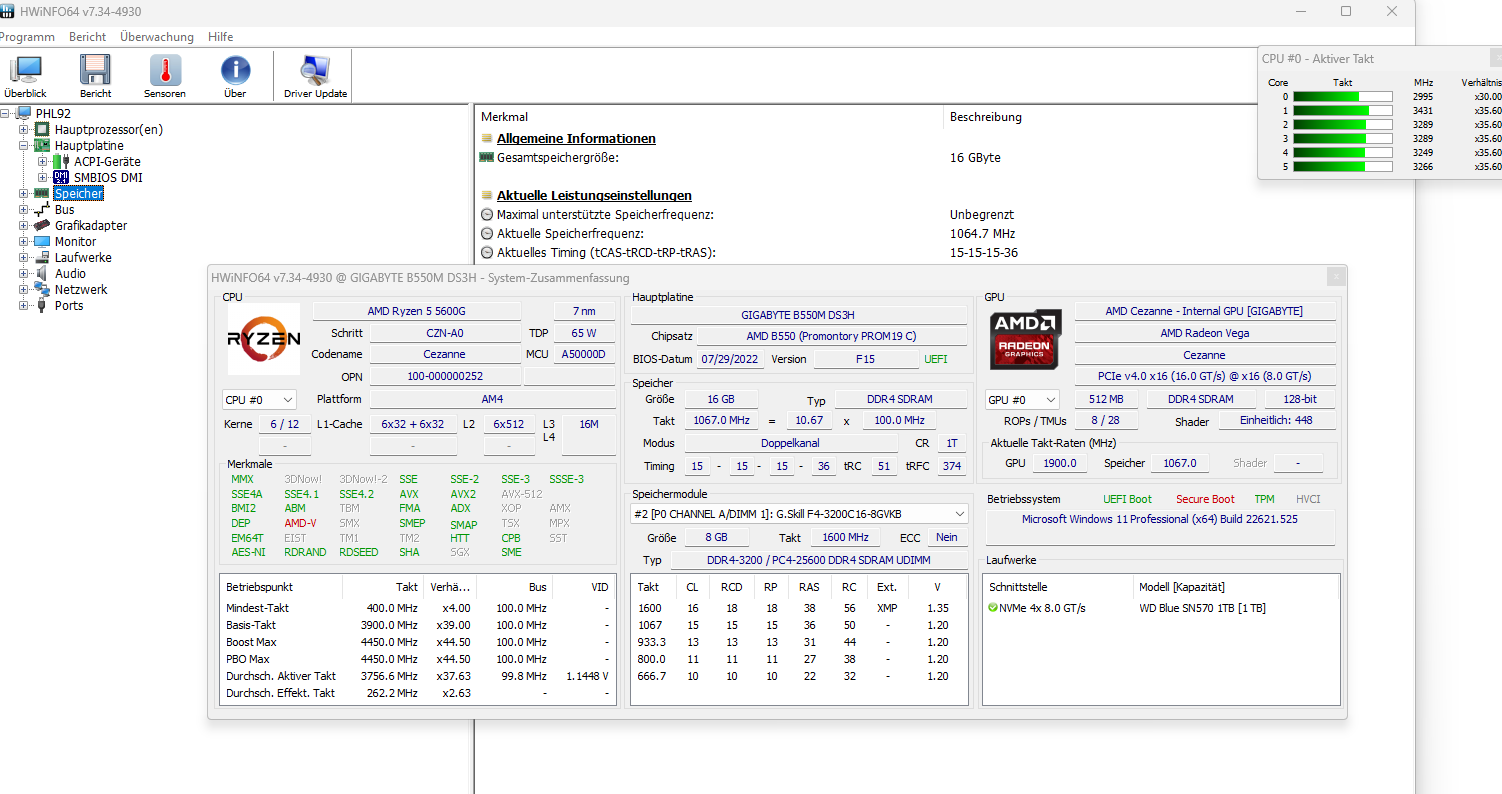Click the SMBIOS DMI icon in the tree
1502x794 pixels.
coord(61,177)
